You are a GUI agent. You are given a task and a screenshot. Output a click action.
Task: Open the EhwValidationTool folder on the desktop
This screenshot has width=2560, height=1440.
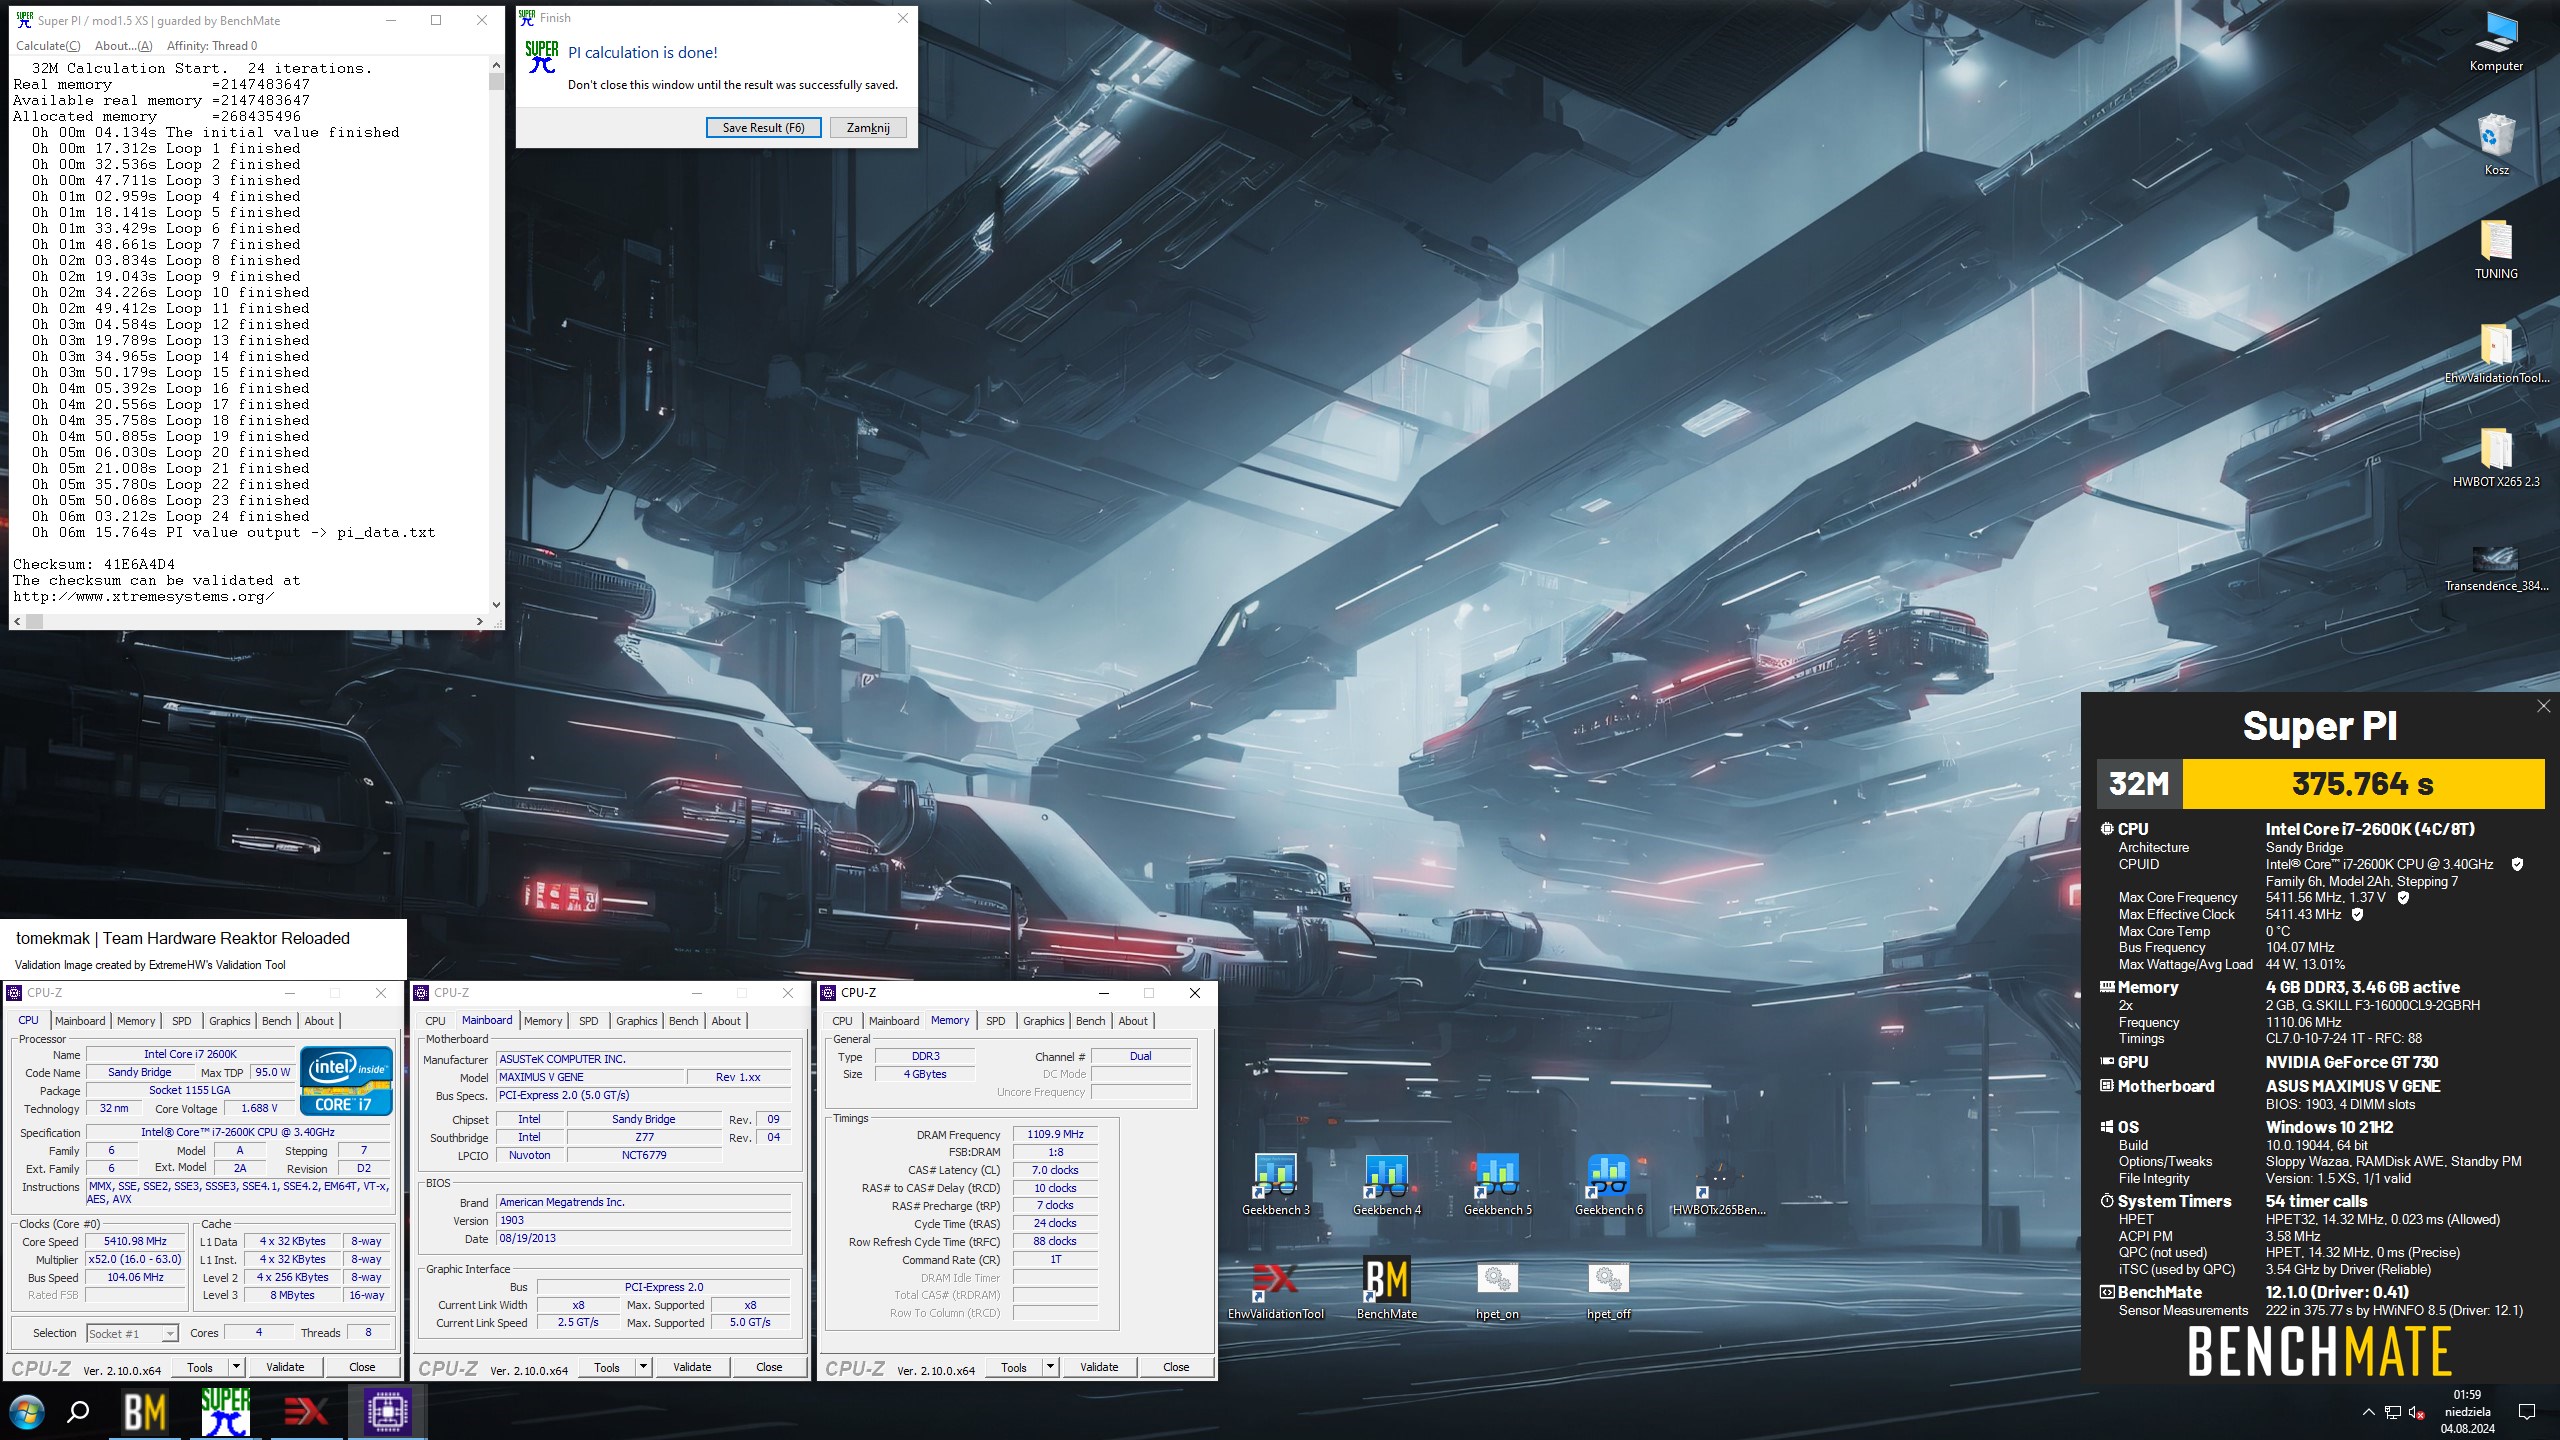pos(2496,354)
